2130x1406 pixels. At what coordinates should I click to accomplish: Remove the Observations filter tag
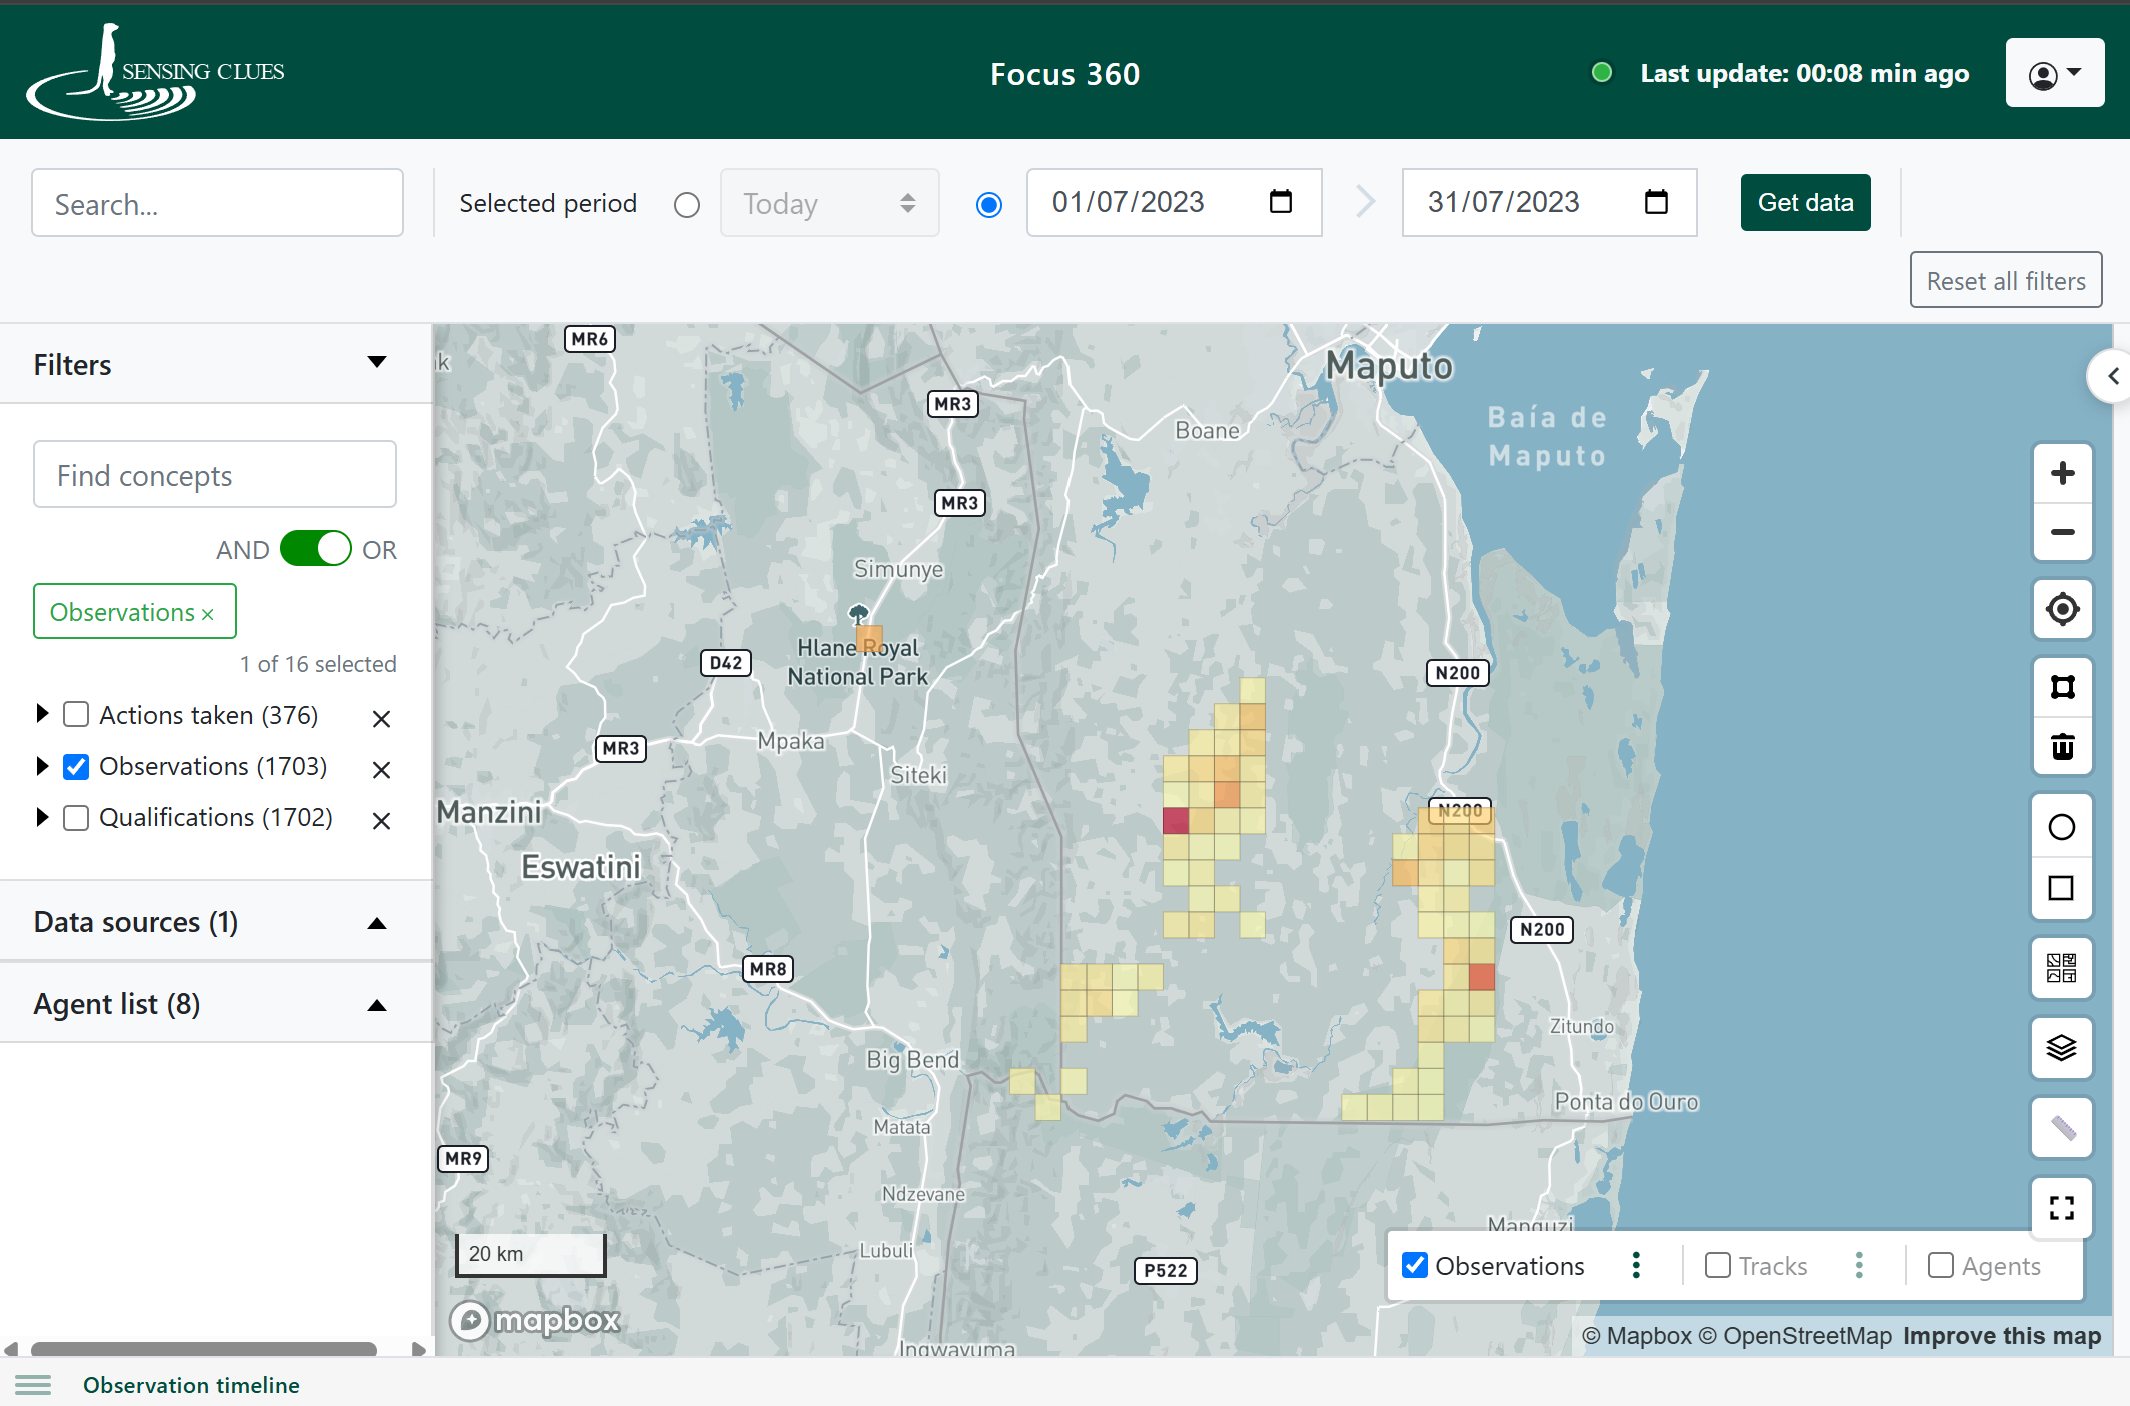click(x=208, y=614)
